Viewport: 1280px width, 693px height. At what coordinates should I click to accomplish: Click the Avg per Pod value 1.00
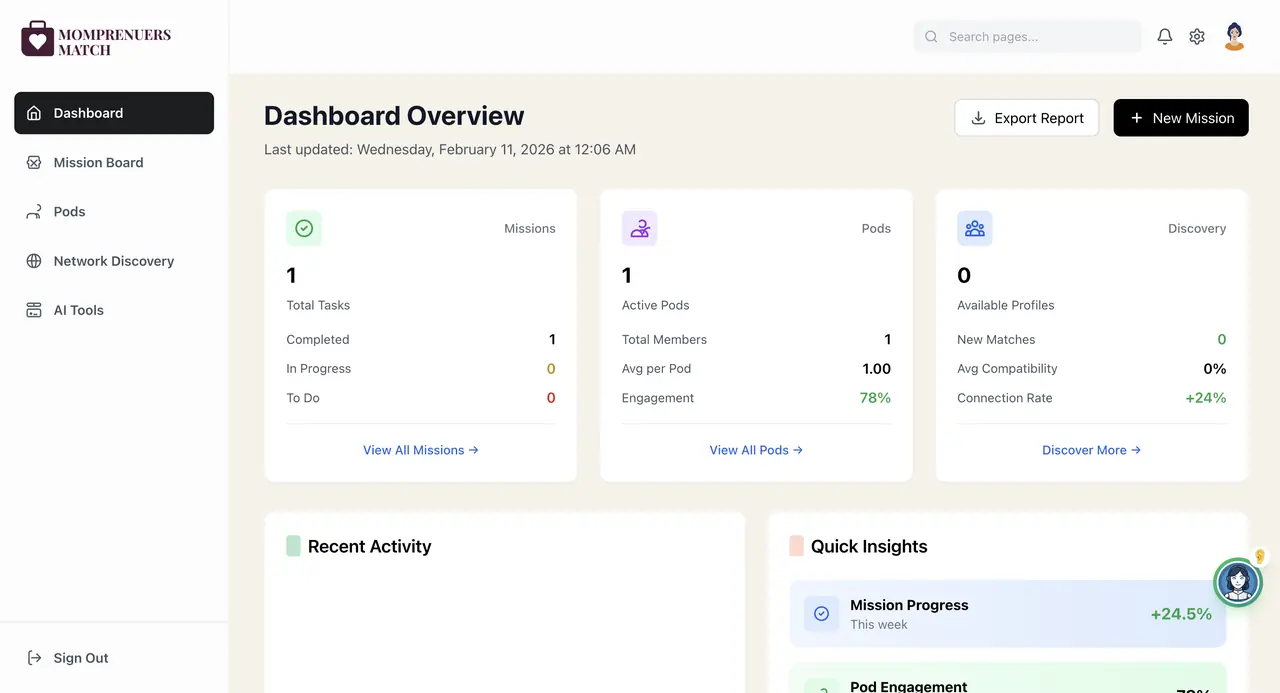tap(877, 369)
